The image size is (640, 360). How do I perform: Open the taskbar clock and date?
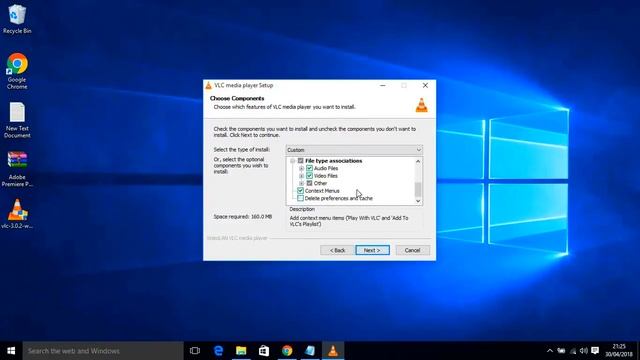click(x=619, y=351)
